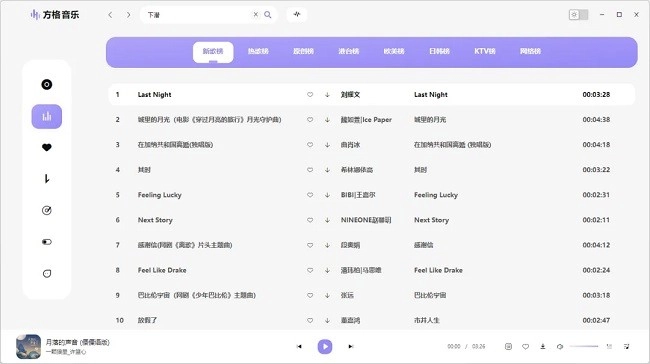Mute the volume speaker icon
650x364 pixels.
pos(560,347)
